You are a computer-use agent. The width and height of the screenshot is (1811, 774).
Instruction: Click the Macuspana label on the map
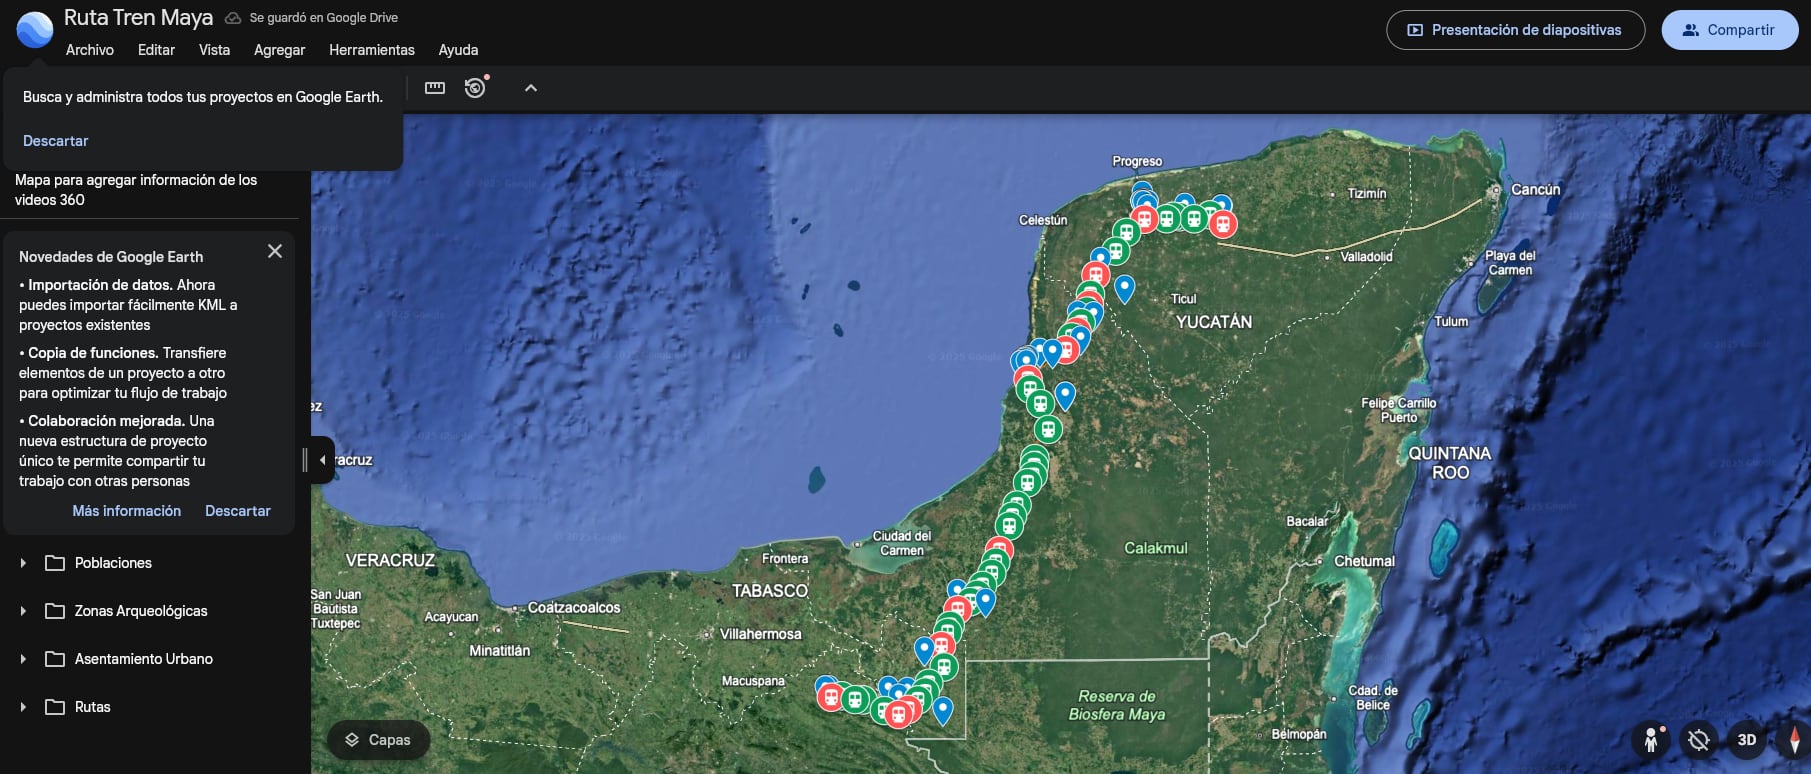[753, 681]
